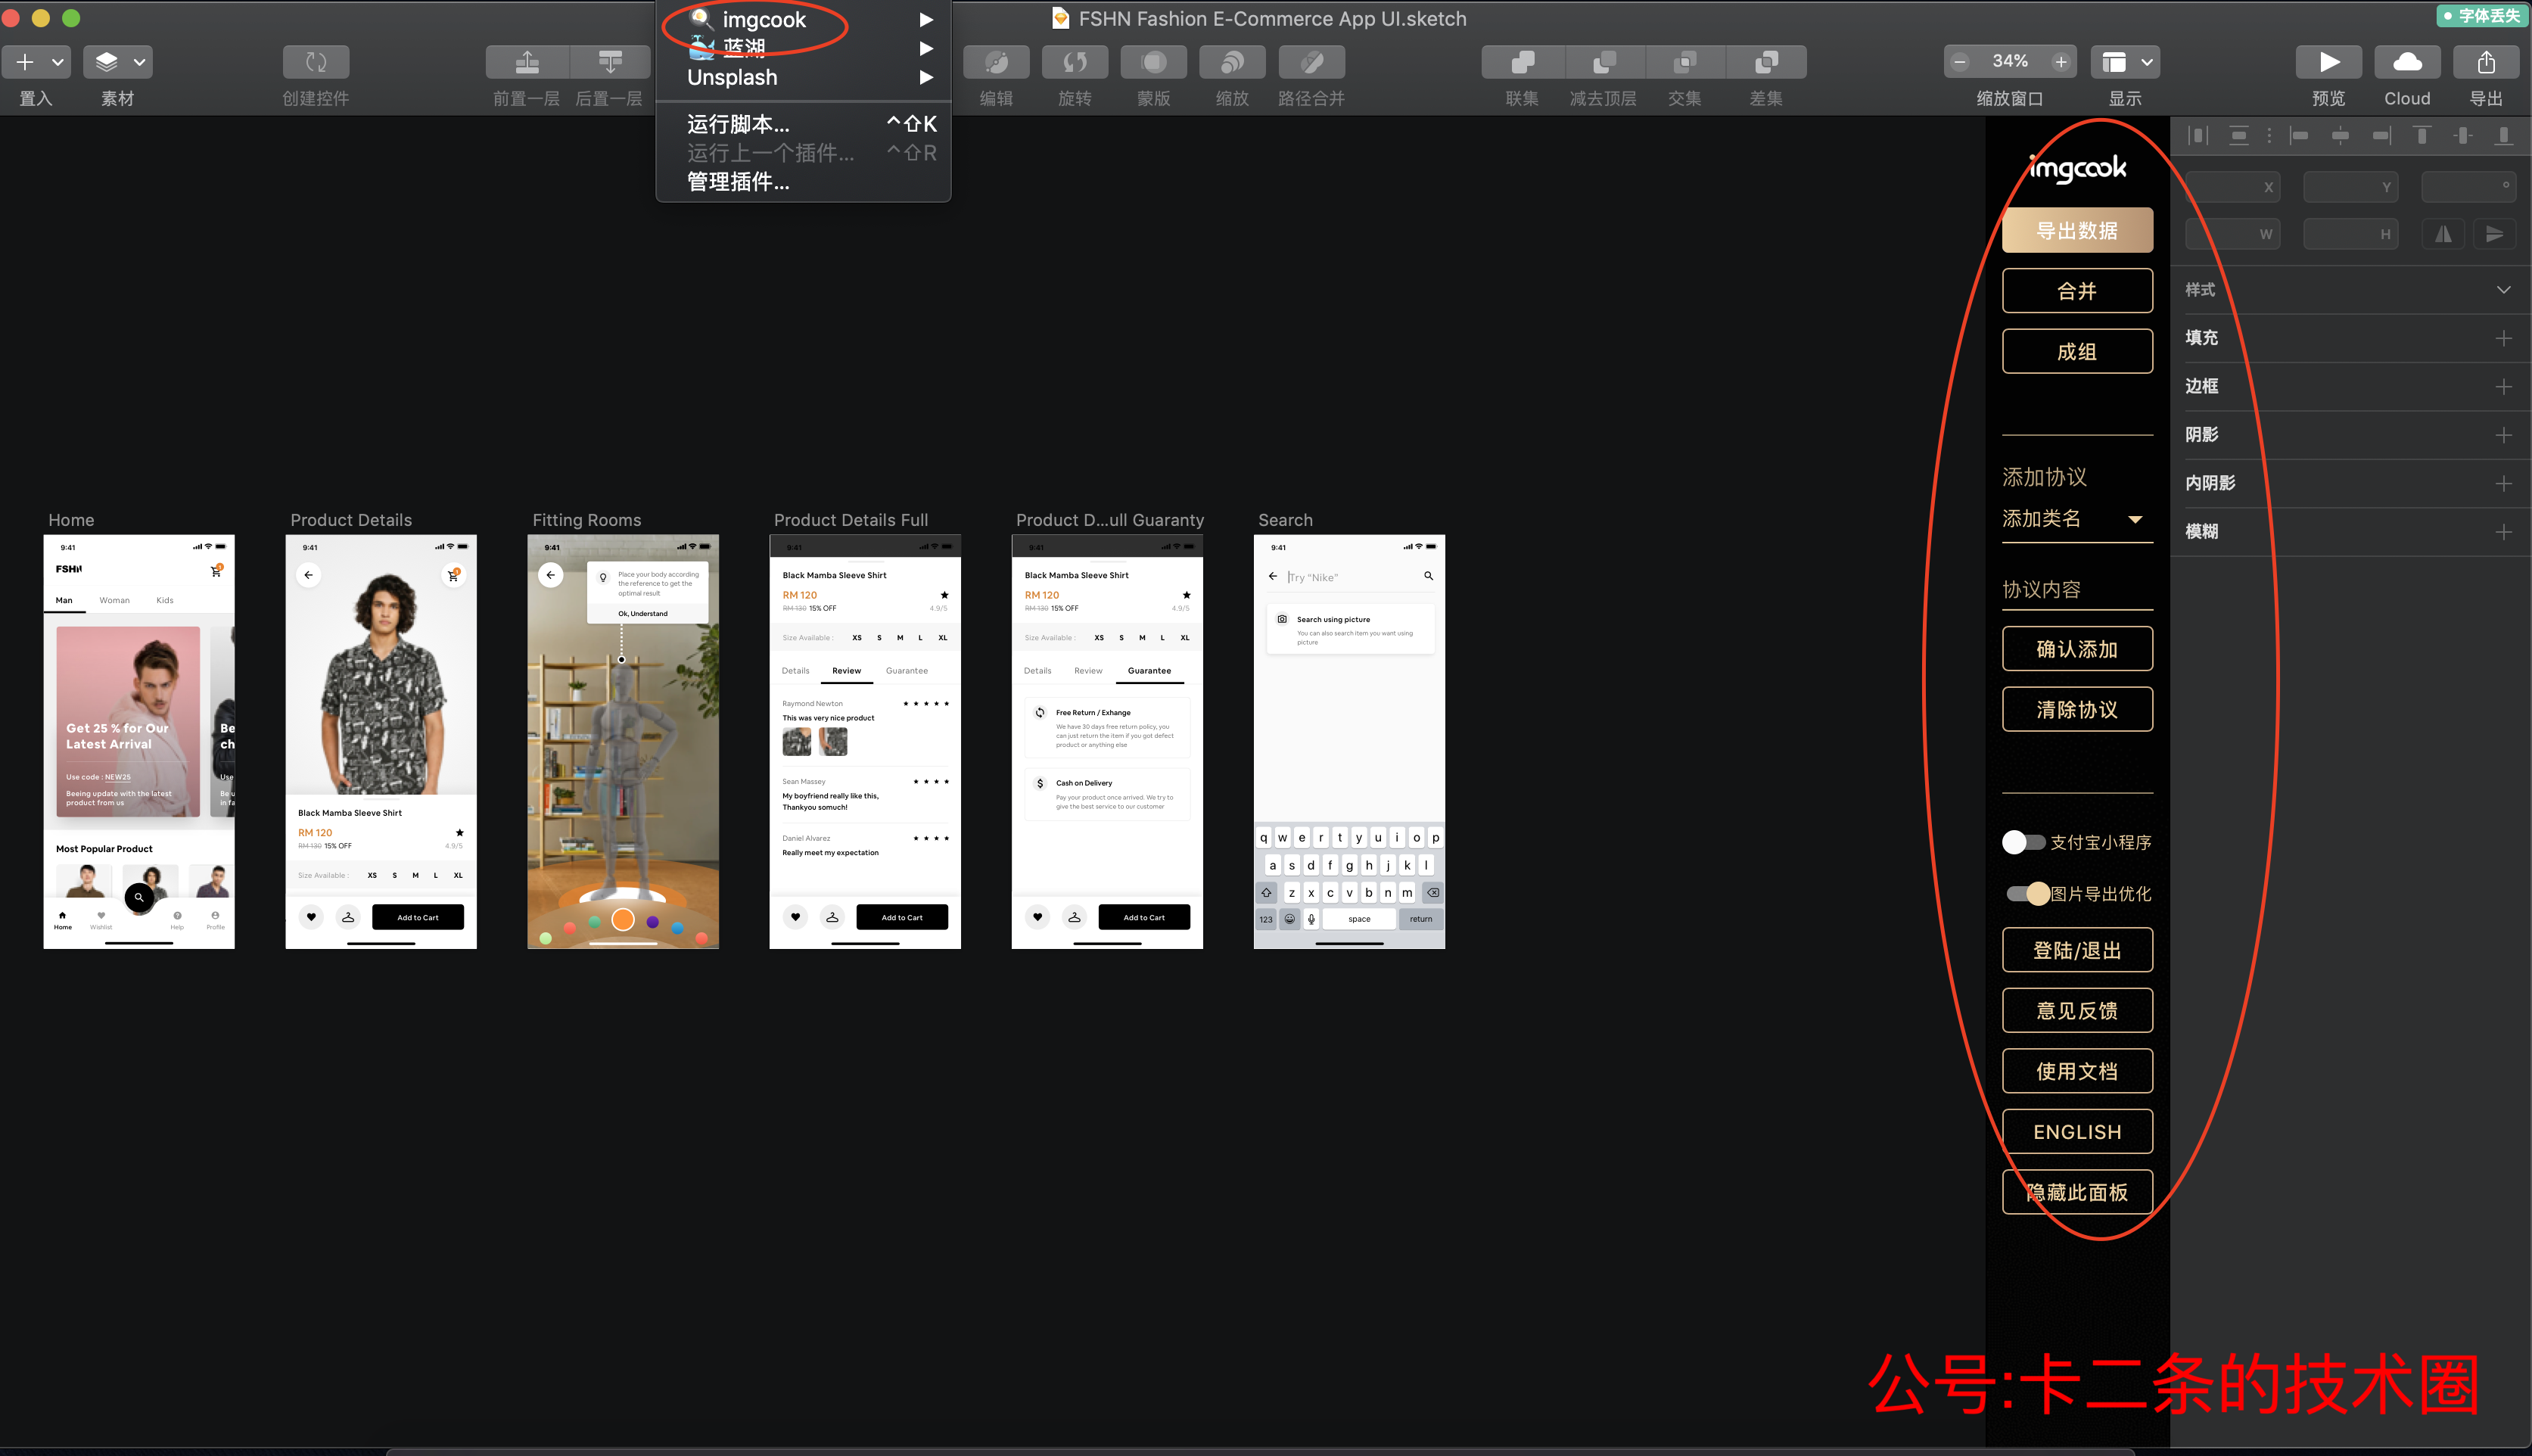Click Confirm Add (确认添加) button
The width and height of the screenshot is (2532, 1456).
click(x=2077, y=649)
